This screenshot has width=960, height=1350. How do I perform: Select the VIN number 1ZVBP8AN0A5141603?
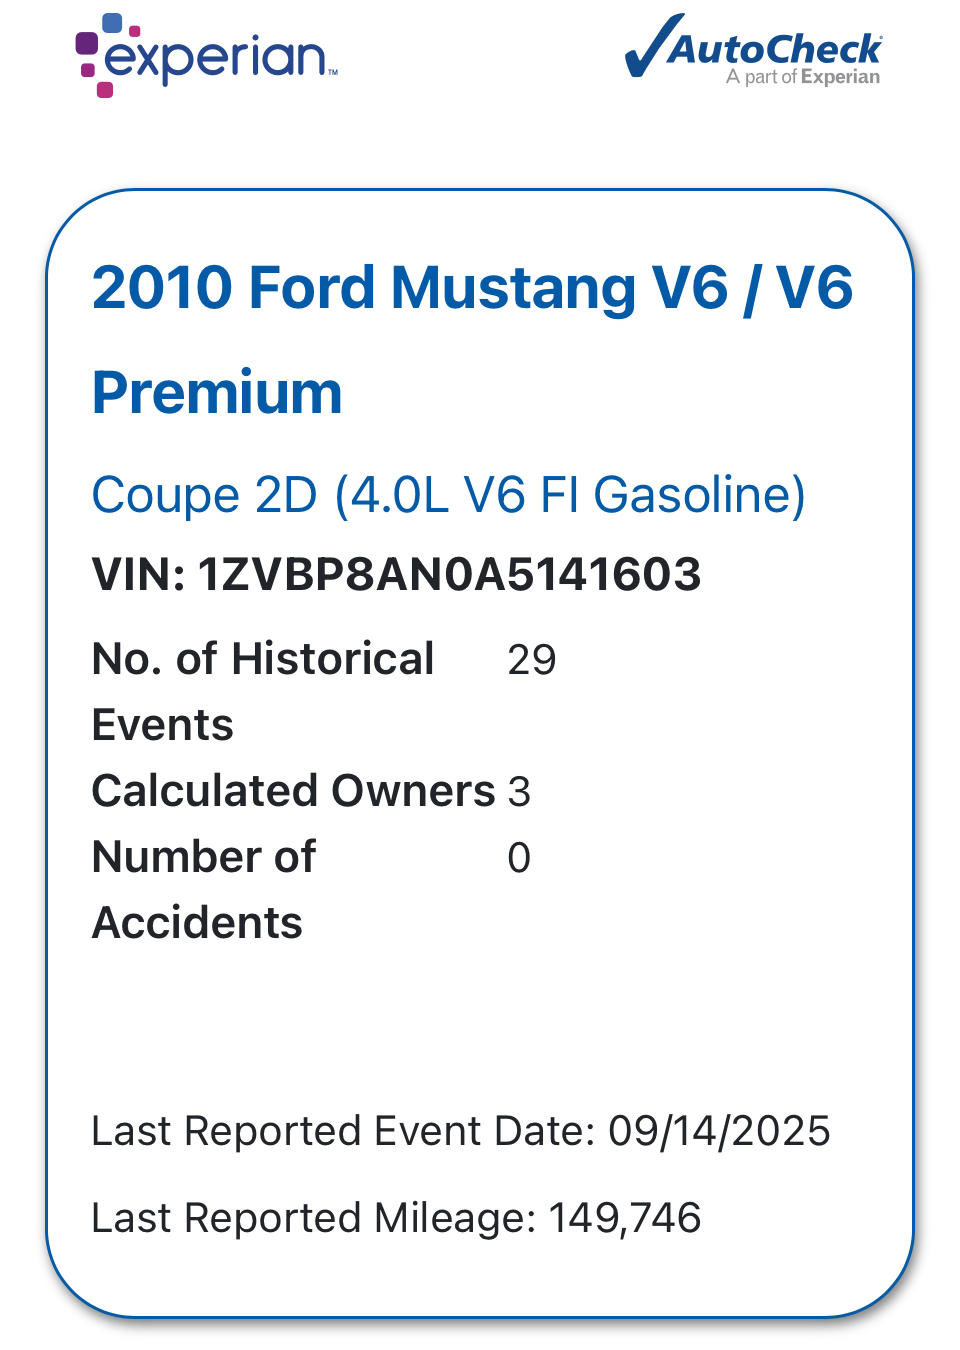pos(449,574)
